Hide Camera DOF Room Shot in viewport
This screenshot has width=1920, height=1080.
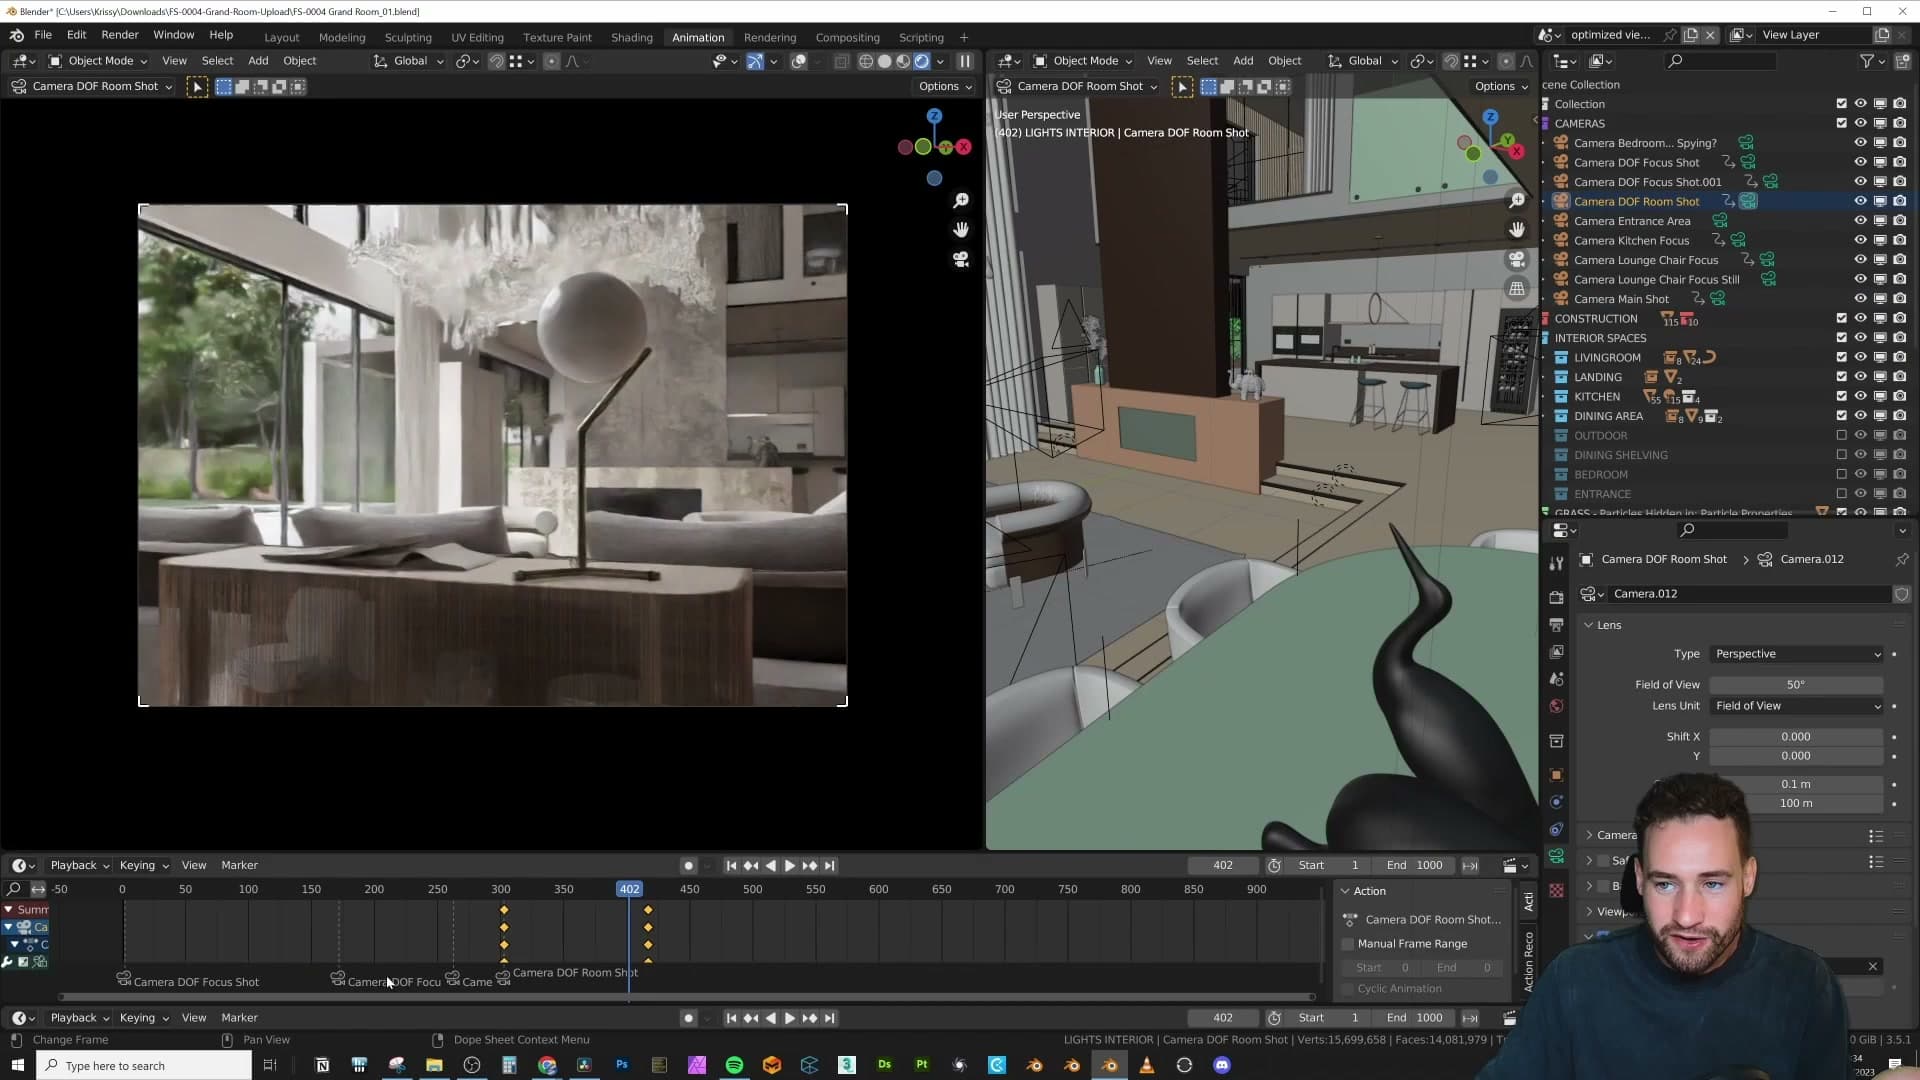pos(1860,201)
